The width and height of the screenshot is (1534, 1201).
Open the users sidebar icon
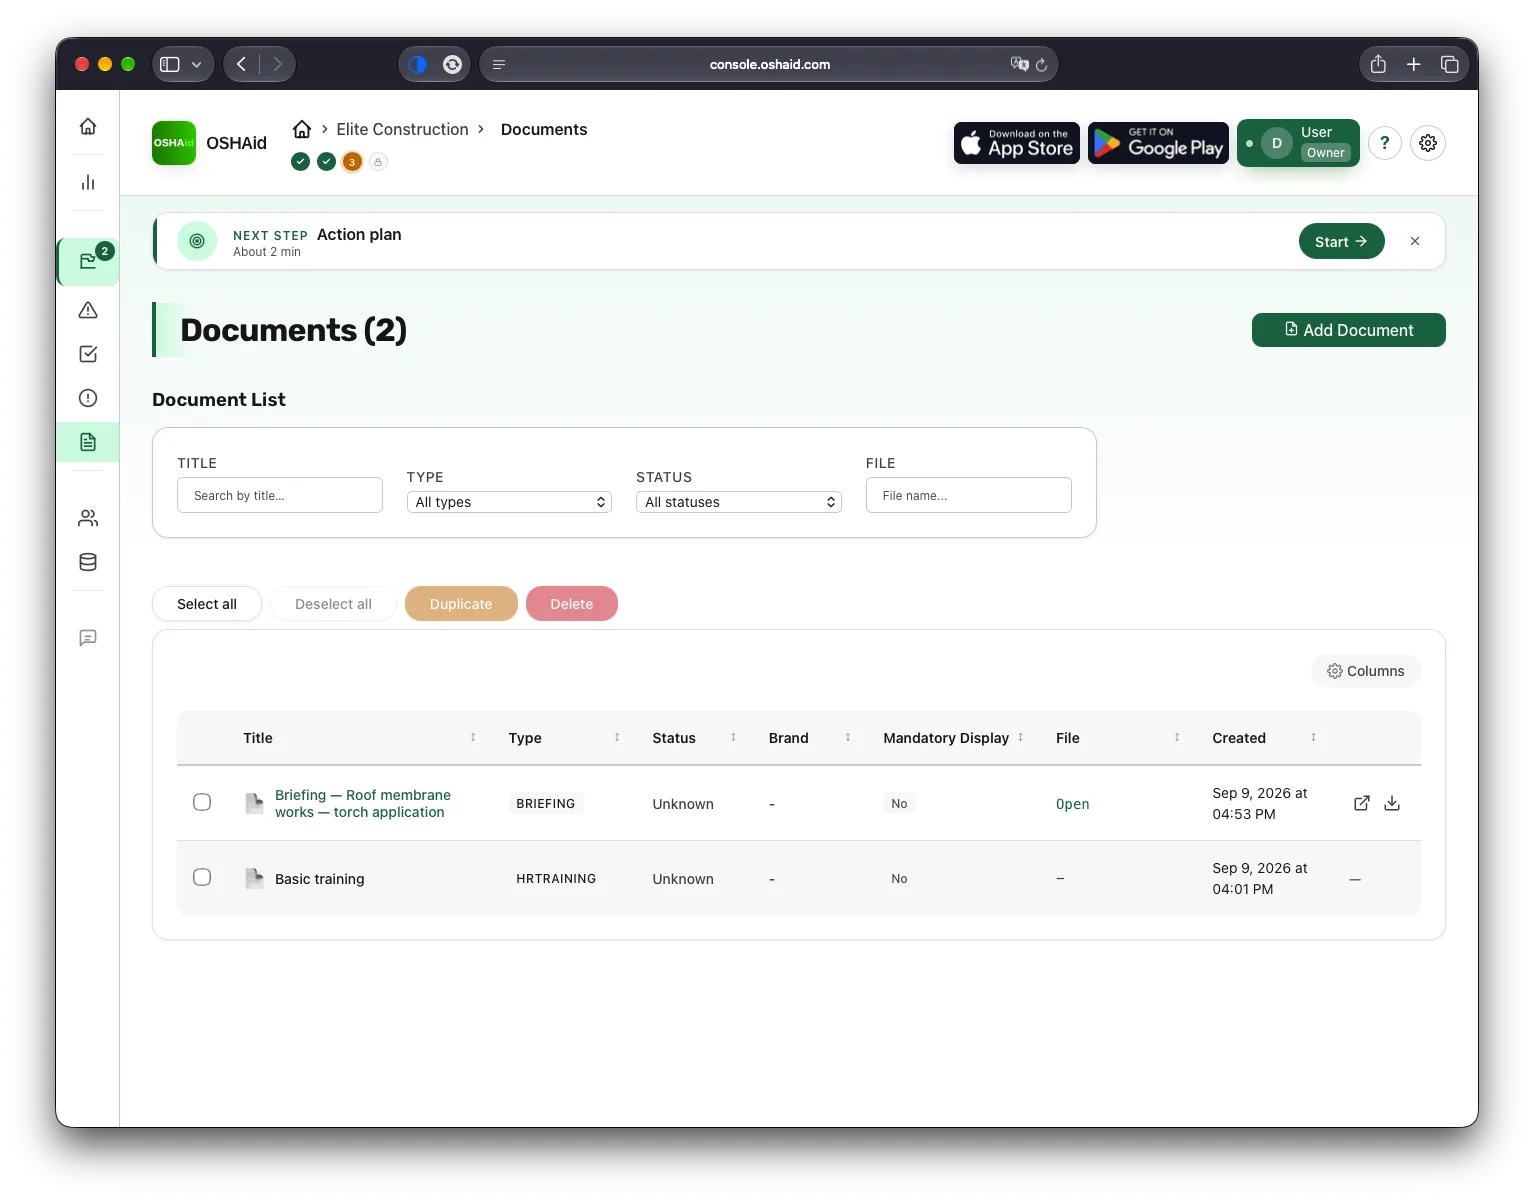tap(88, 518)
